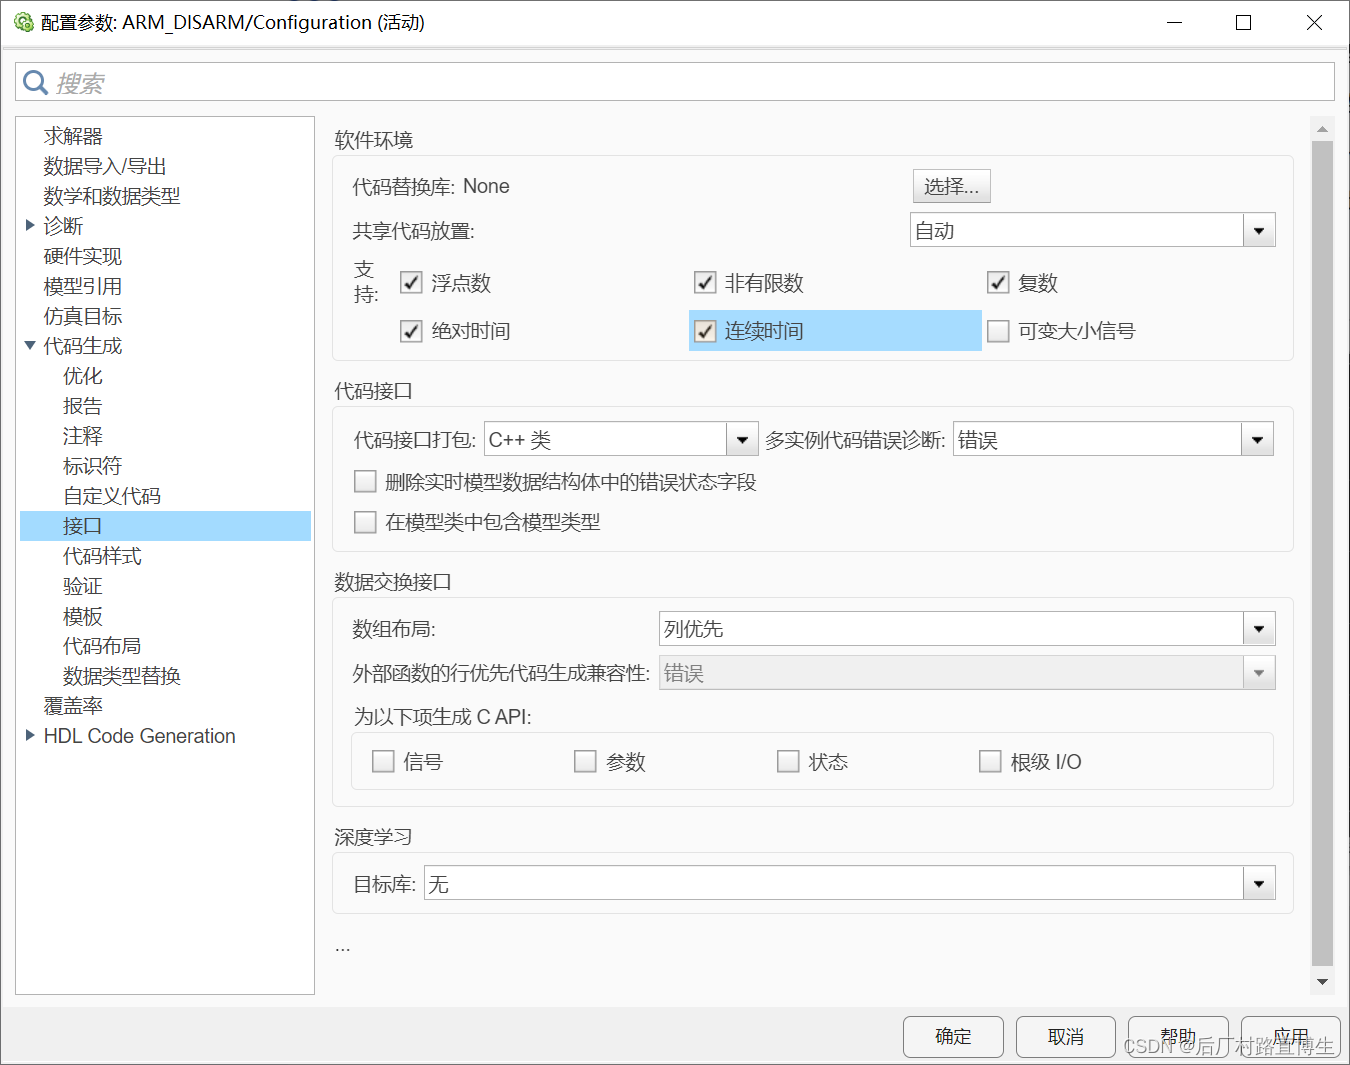
Task: Open the 代码接口打包 dropdown
Action: point(621,439)
